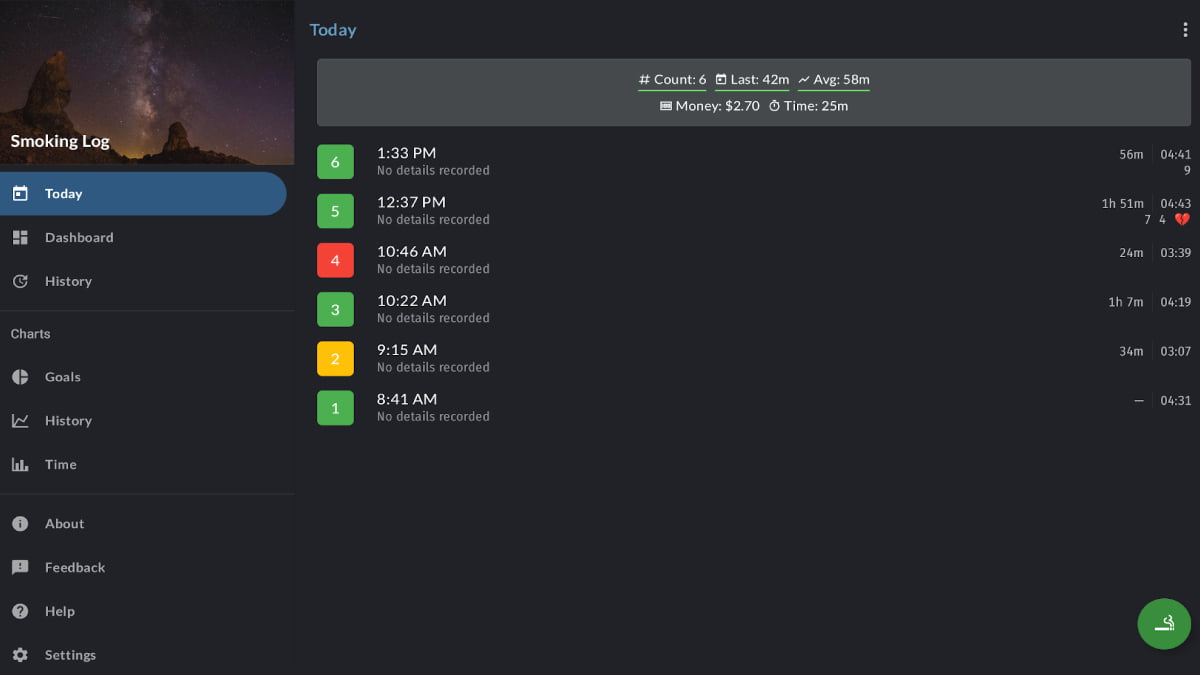
Task: Open the Goals pie chart view
Action: tap(62, 377)
